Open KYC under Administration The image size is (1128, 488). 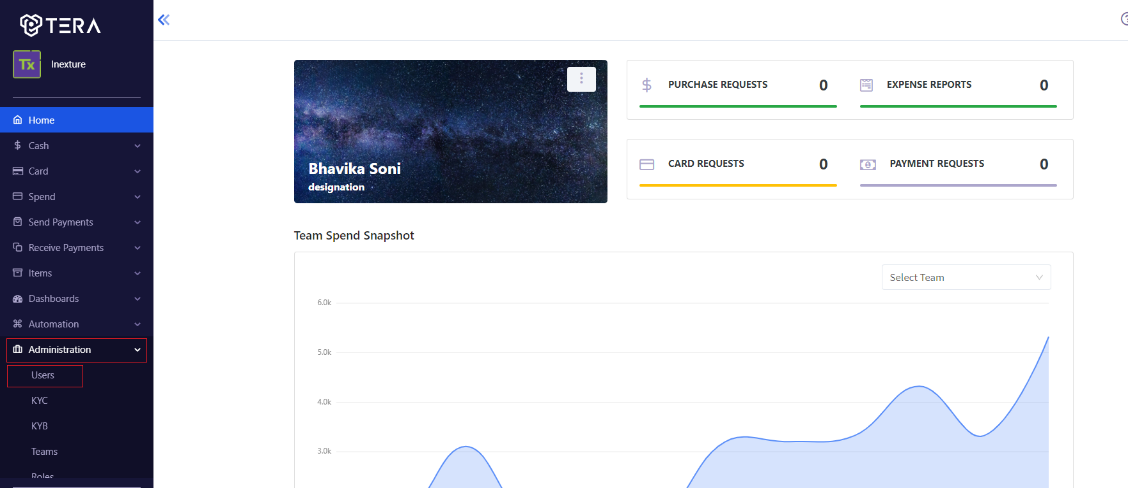pos(40,401)
